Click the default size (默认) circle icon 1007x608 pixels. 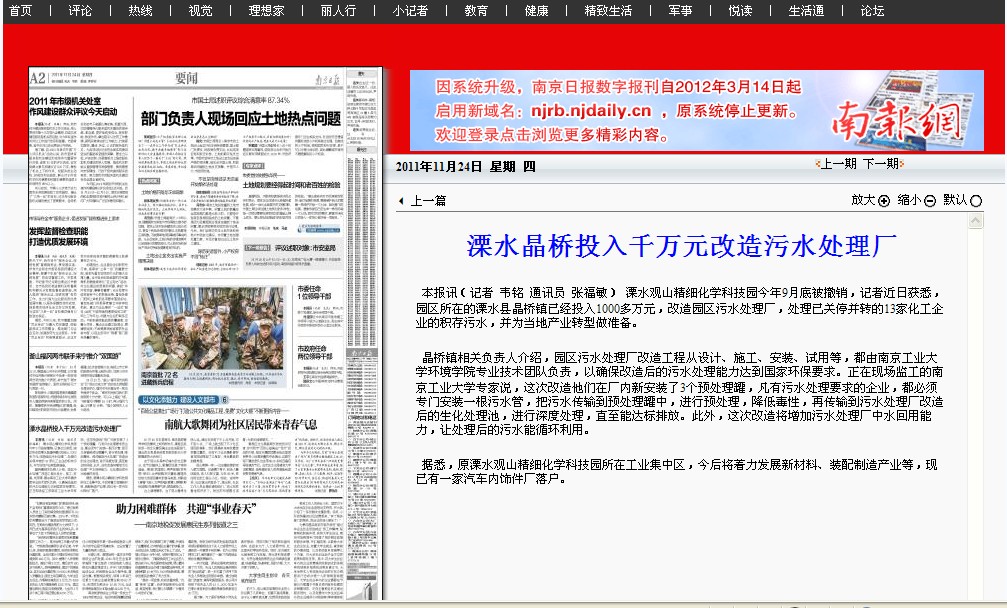tap(976, 201)
